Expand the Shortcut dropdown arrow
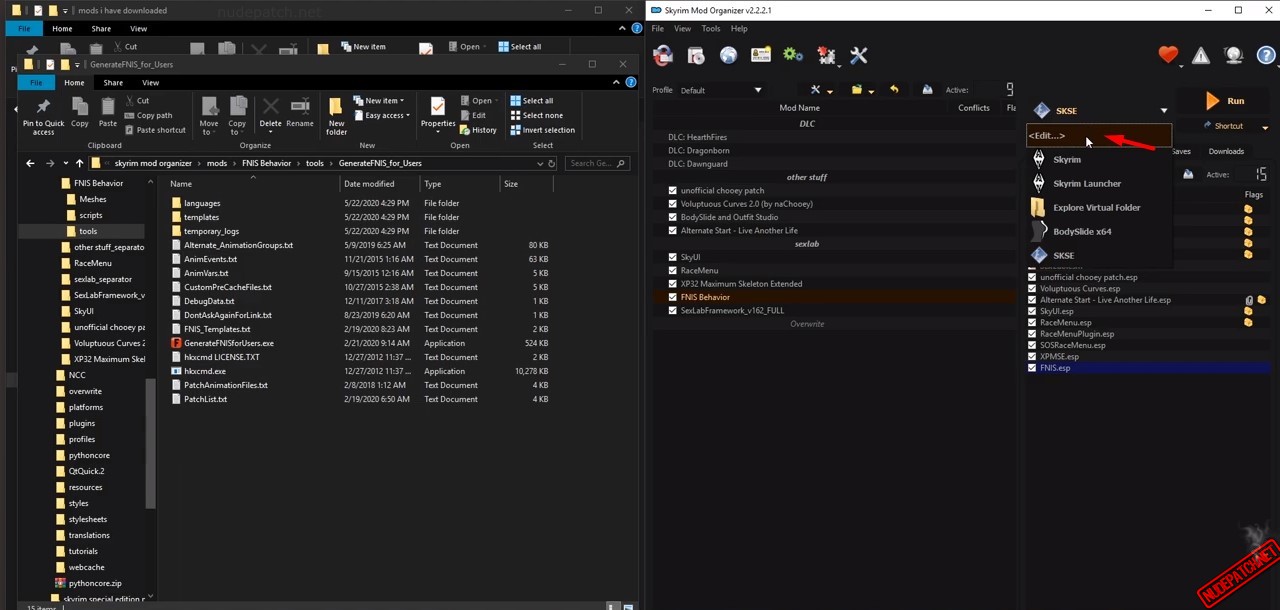Image resolution: width=1280 pixels, height=610 pixels. coord(1265,127)
